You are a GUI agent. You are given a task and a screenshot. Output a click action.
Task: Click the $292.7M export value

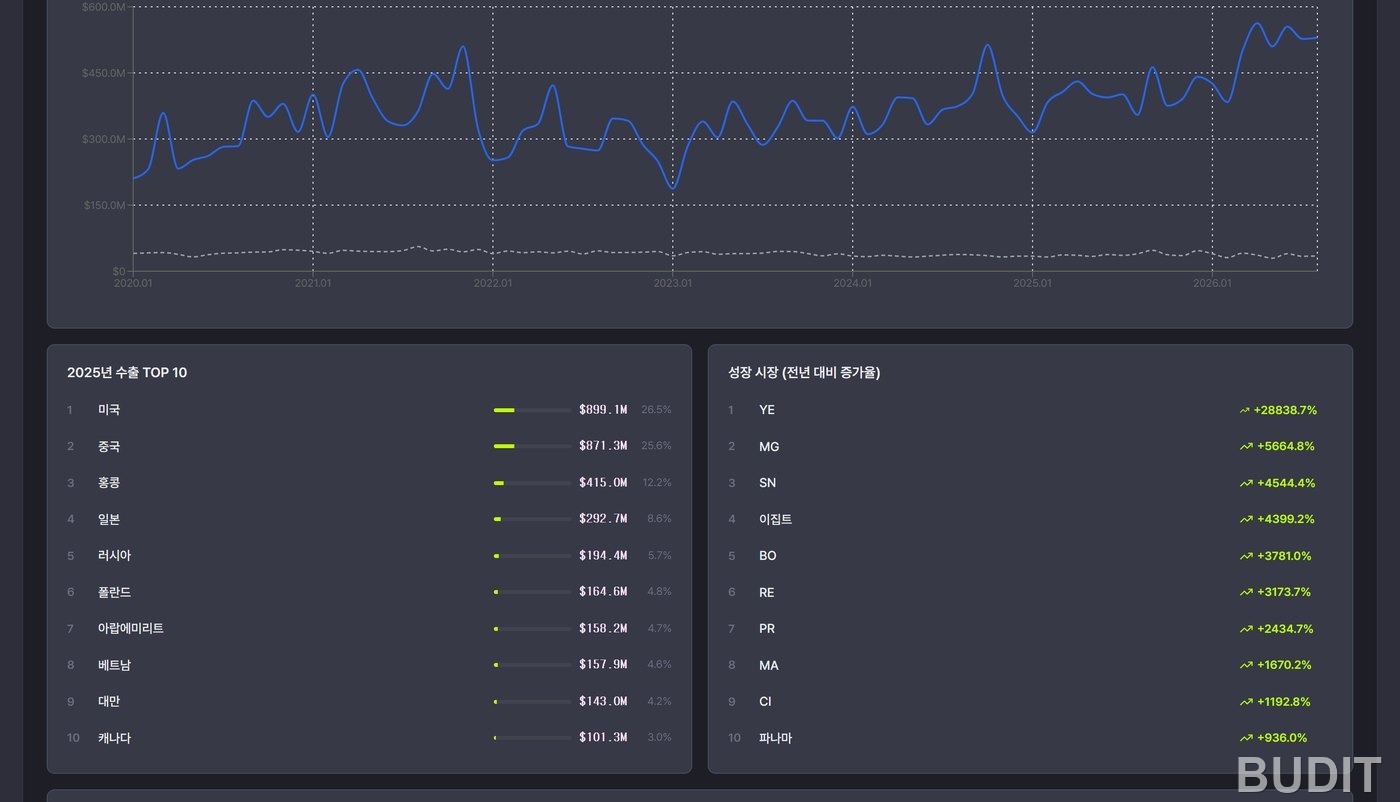point(603,520)
